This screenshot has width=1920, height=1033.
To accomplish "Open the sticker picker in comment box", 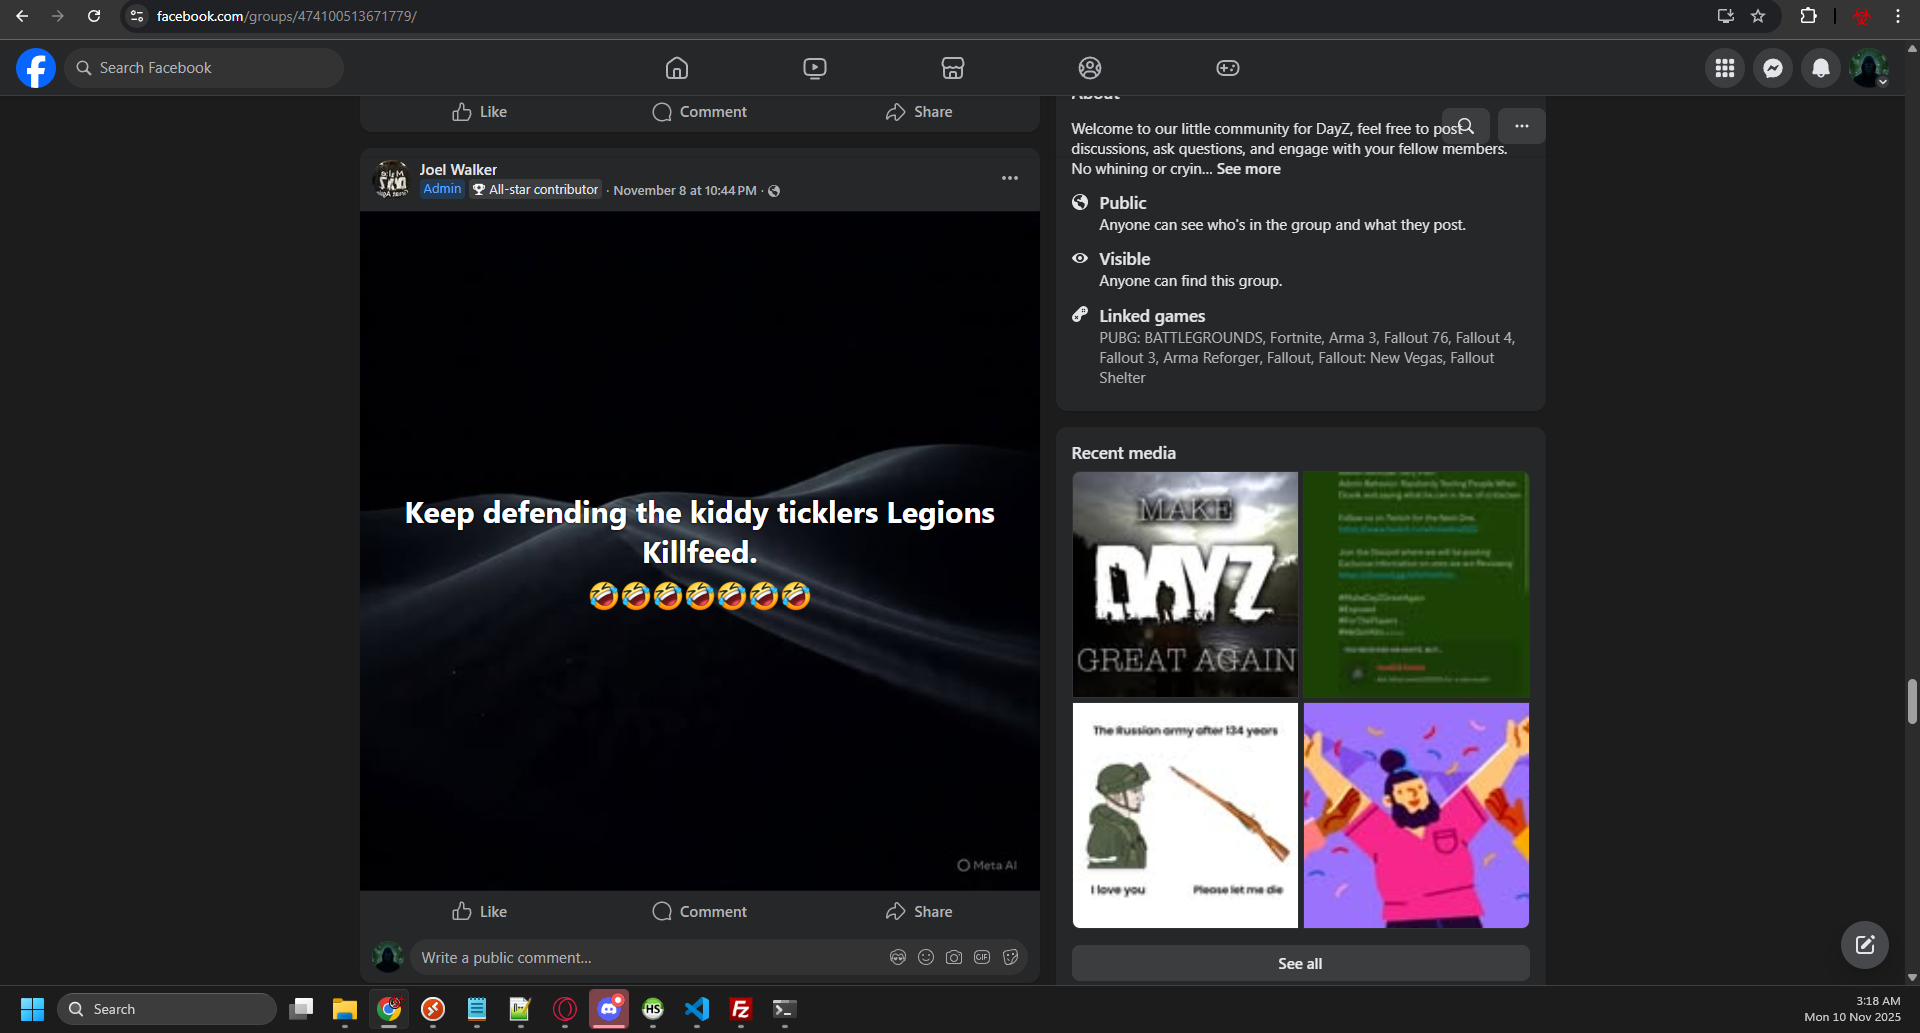I will [x=1010, y=957].
